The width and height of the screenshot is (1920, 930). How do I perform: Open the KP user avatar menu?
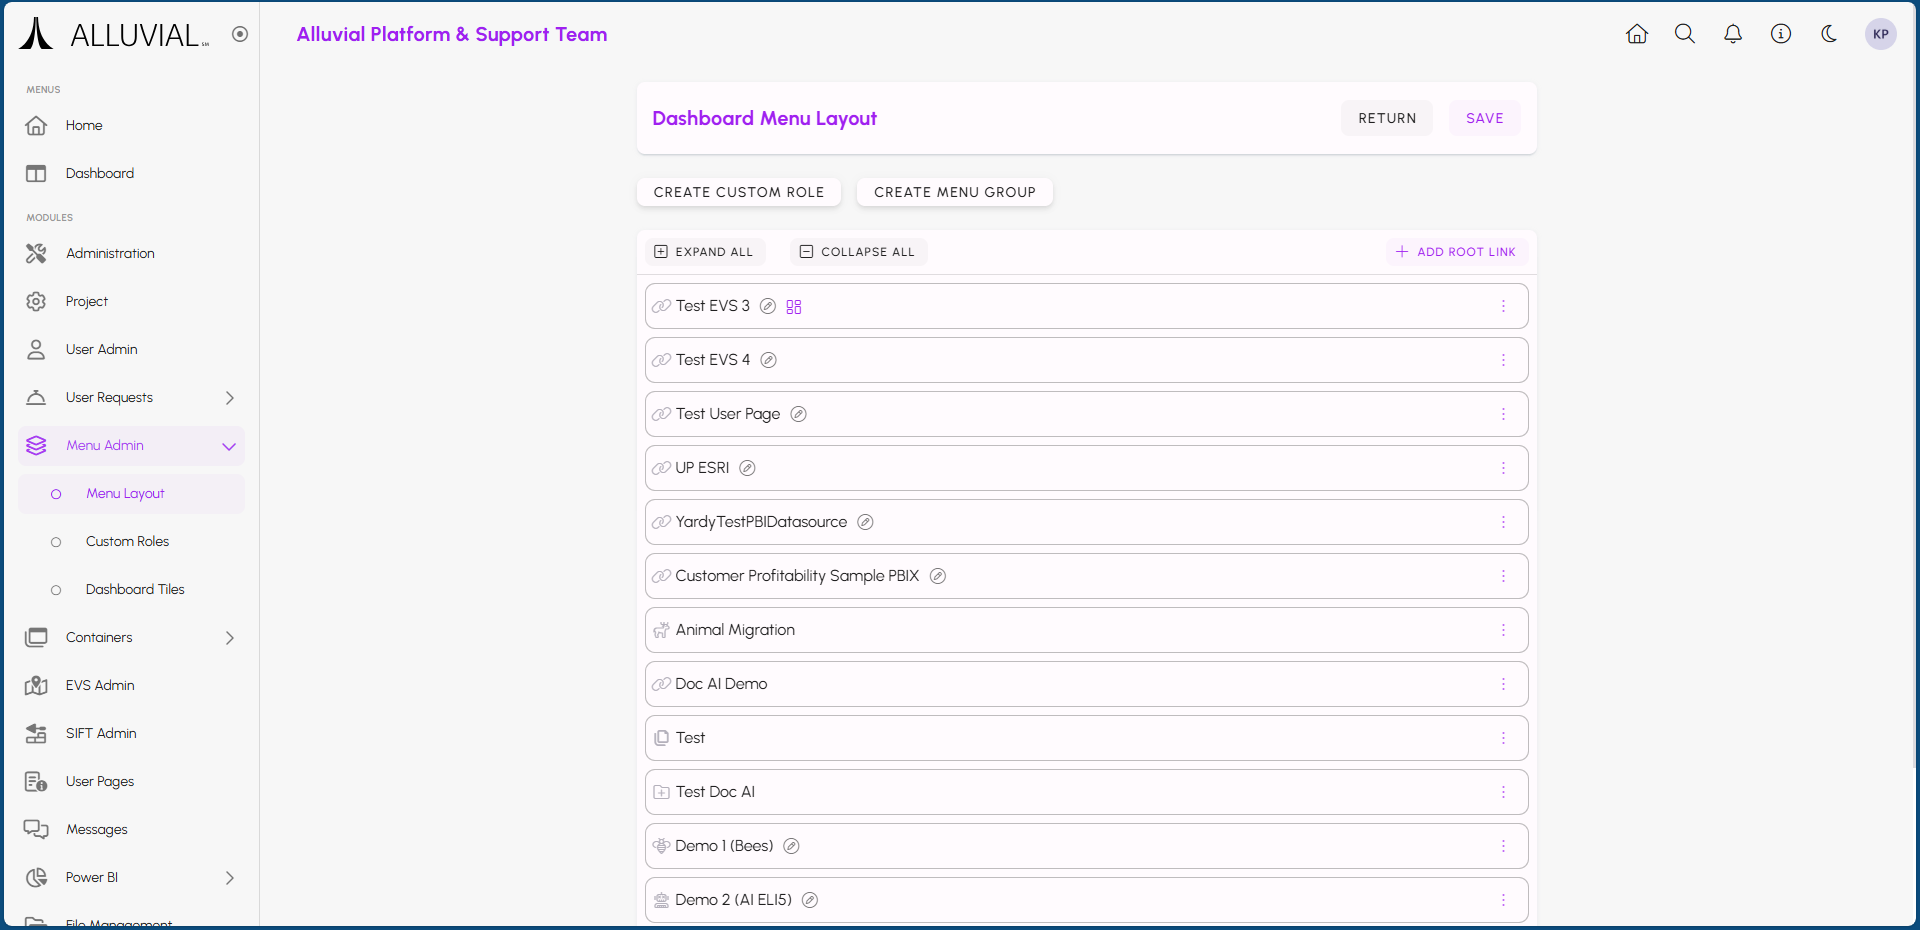tap(1880, 34)
